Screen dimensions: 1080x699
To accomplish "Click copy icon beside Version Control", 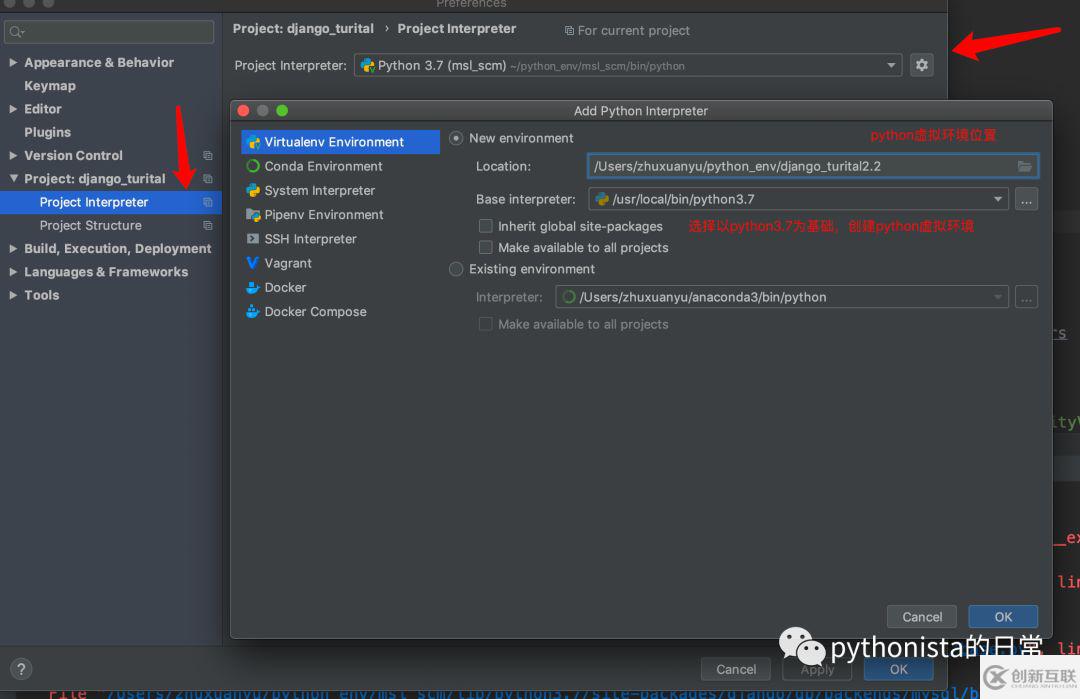I will point(207,156).
